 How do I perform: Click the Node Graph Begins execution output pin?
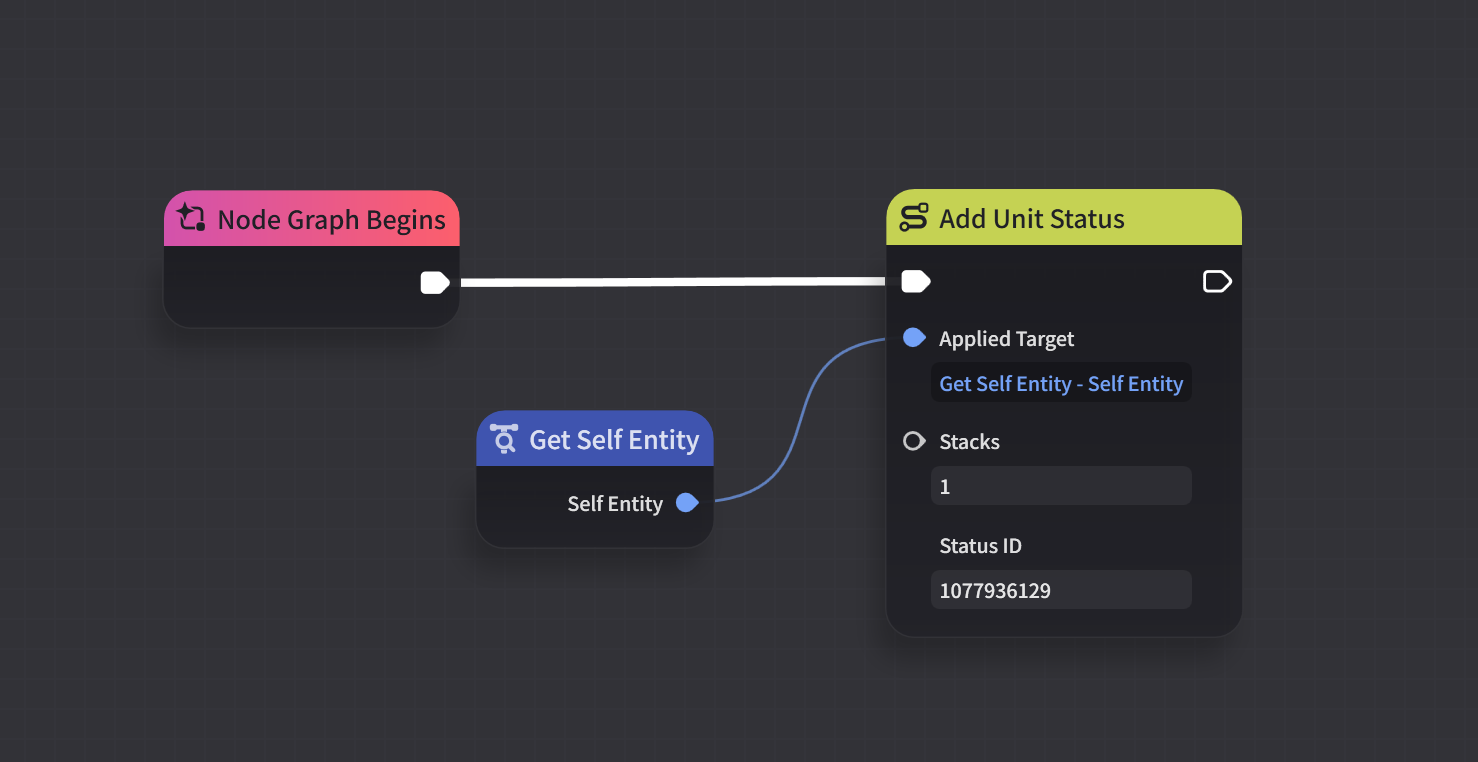pos(435,283)
